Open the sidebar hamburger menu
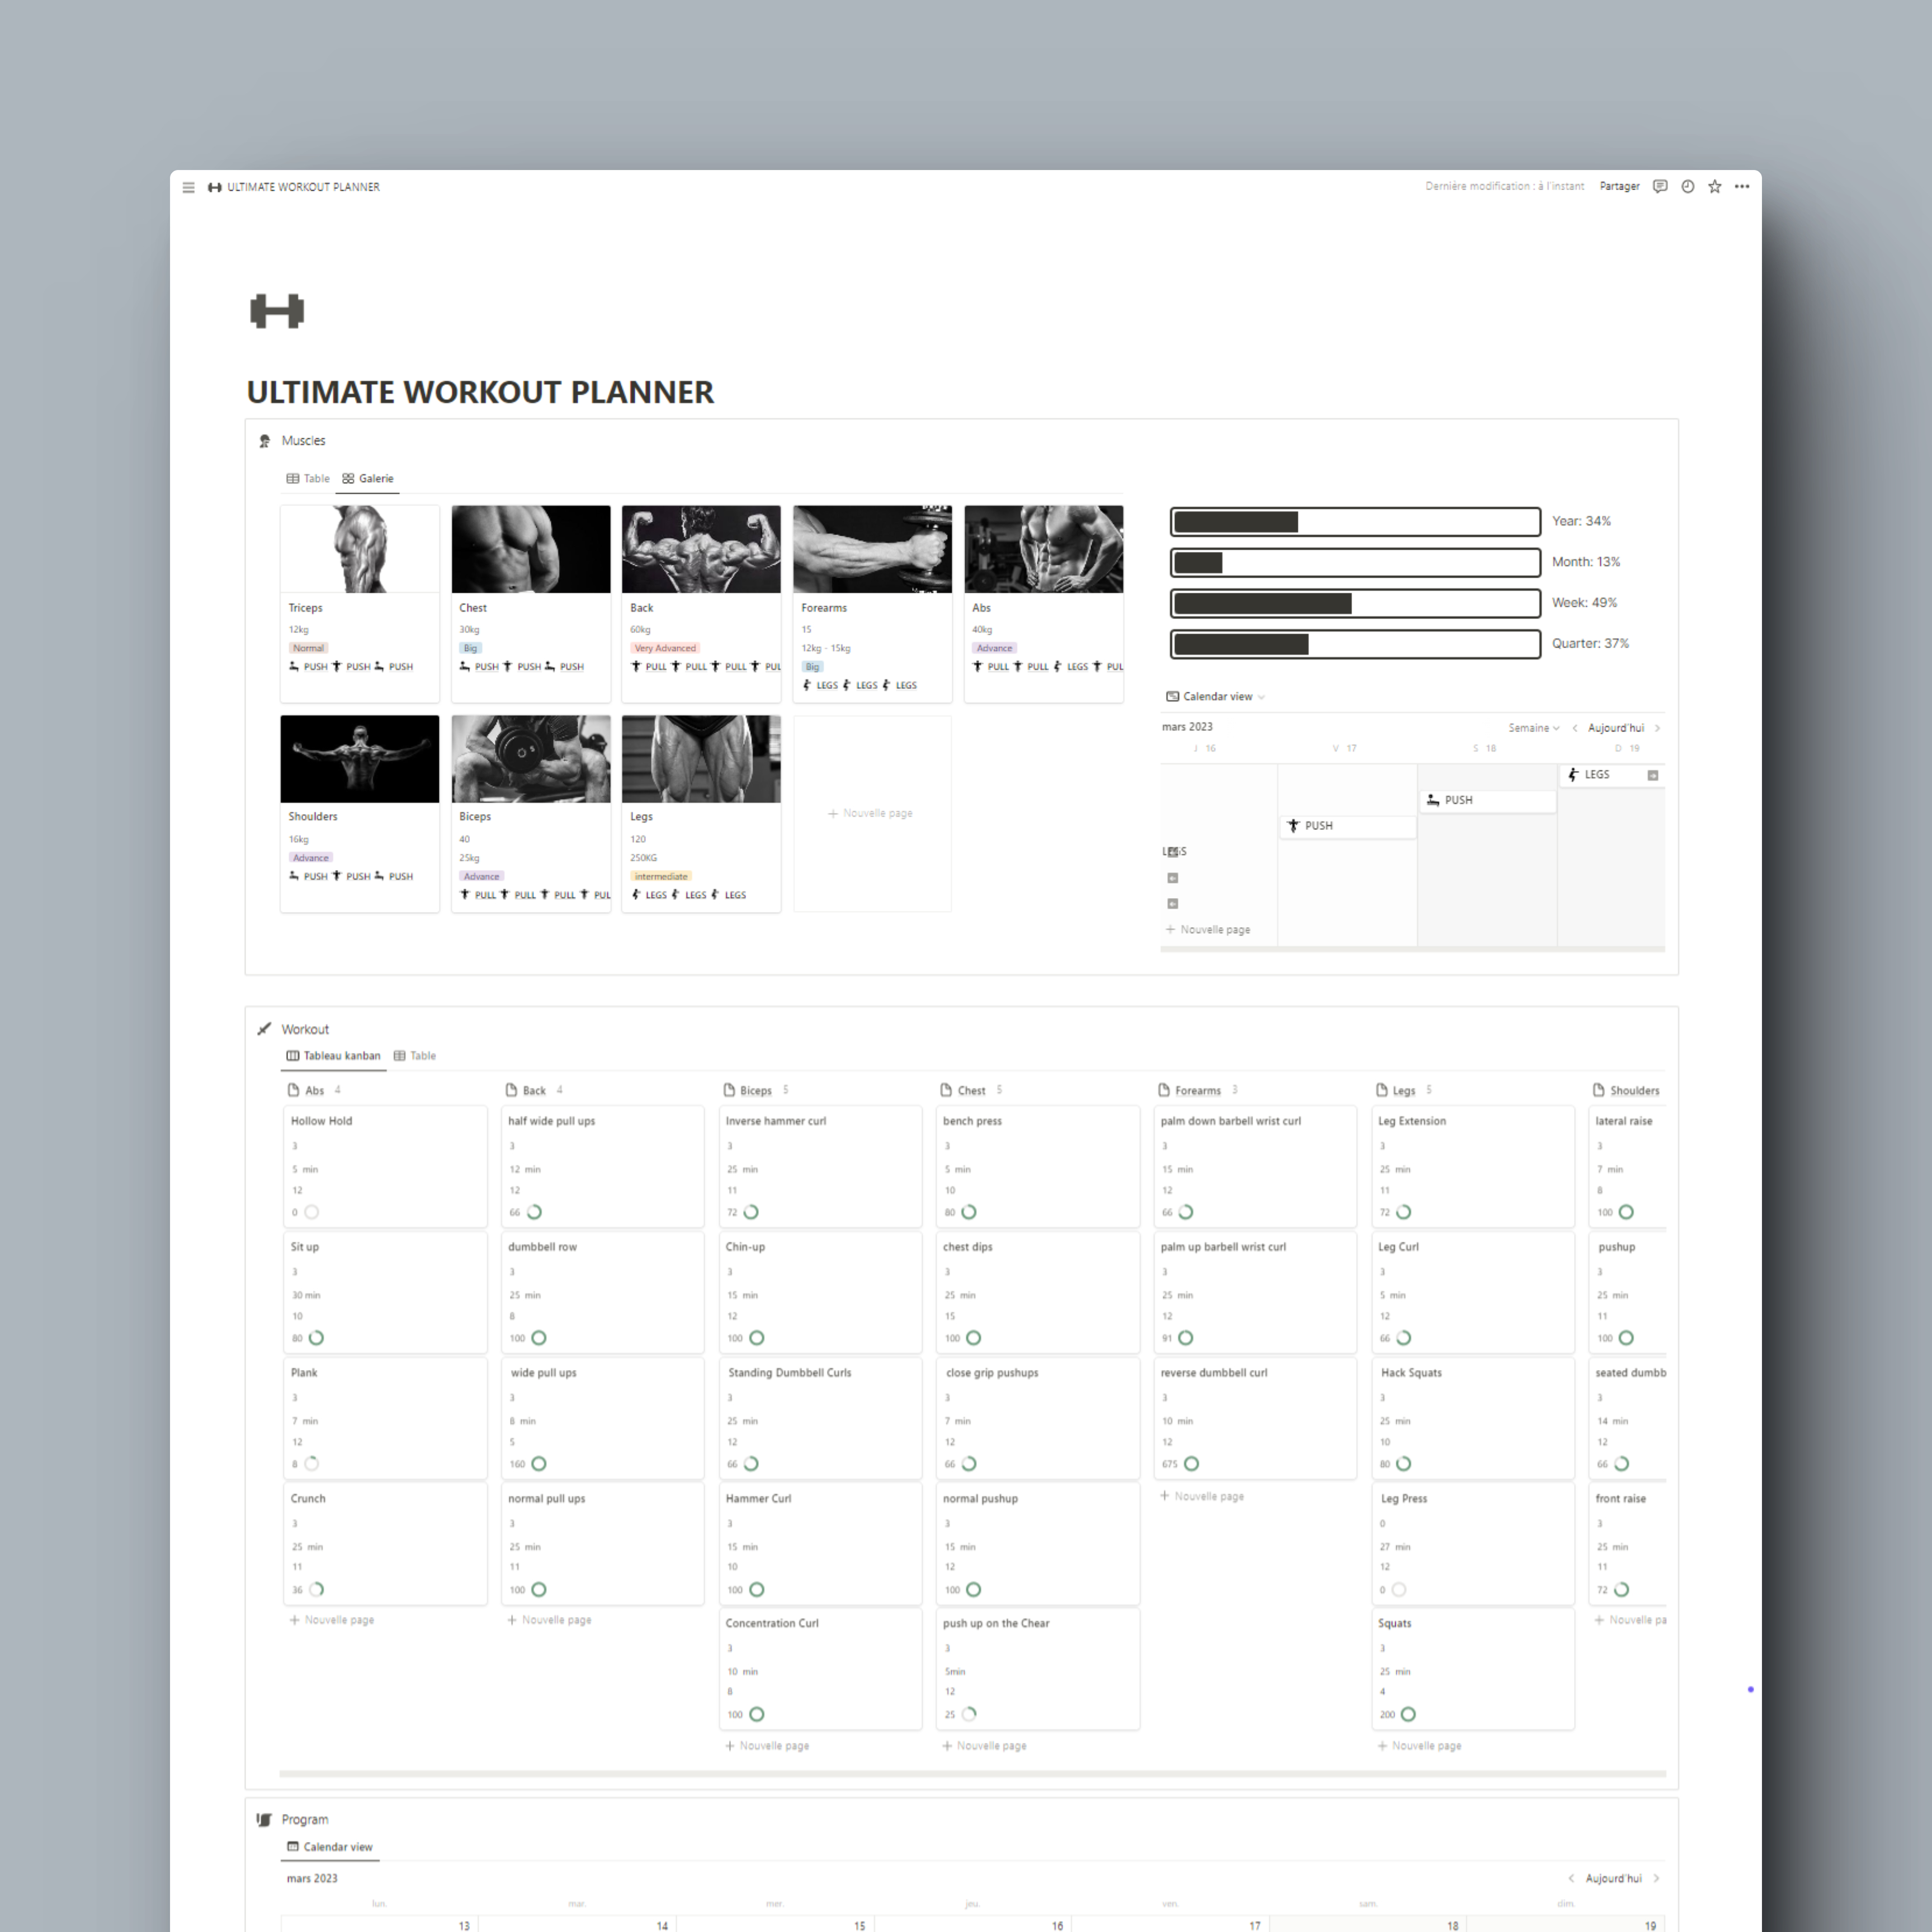This screenshot has width=1932, height=1932. point(188,187)
